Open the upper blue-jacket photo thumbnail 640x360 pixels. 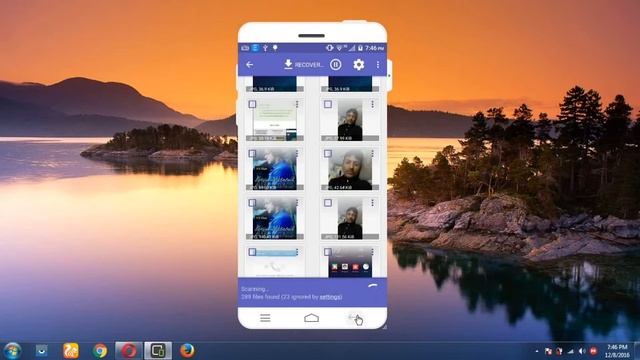(x=275, y=169)
